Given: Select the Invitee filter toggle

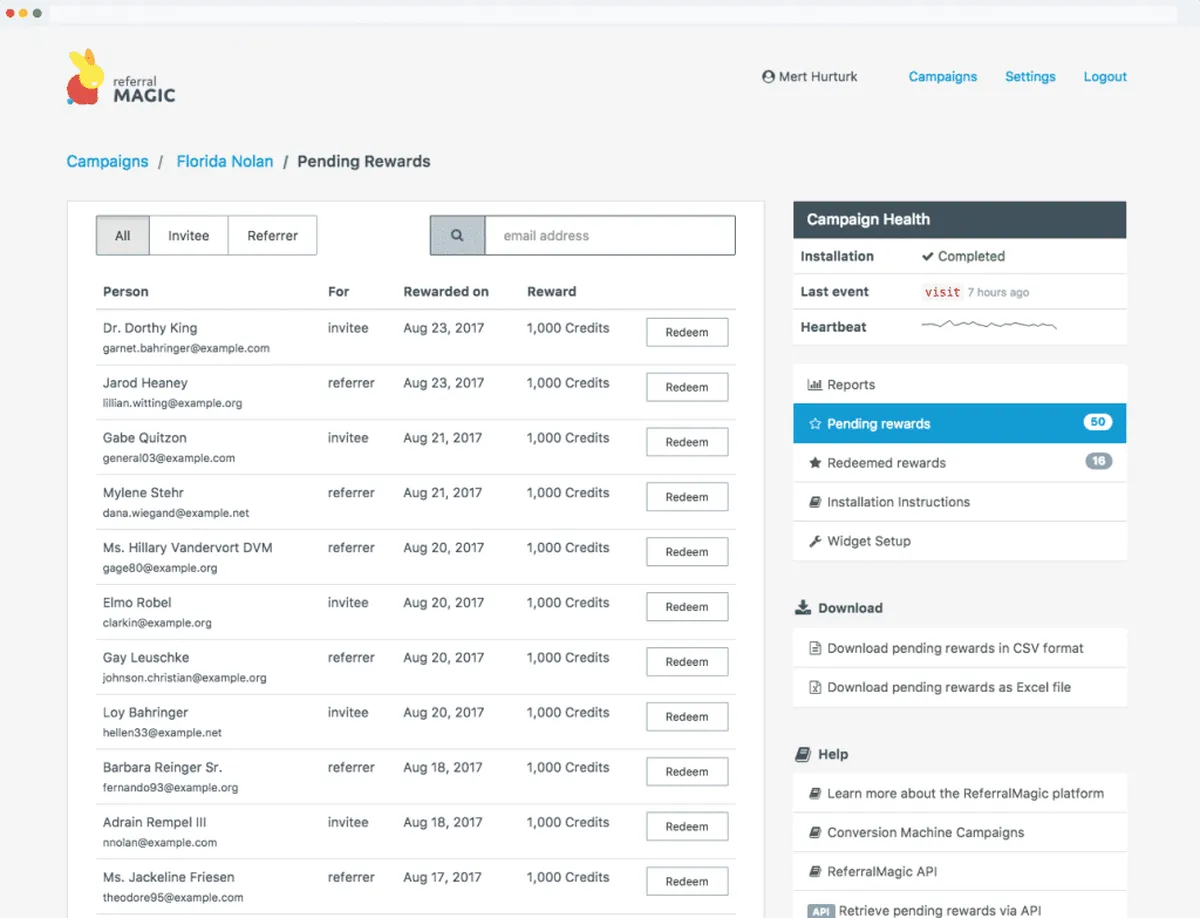Looking at the screenshot, I should coord(189,236).
